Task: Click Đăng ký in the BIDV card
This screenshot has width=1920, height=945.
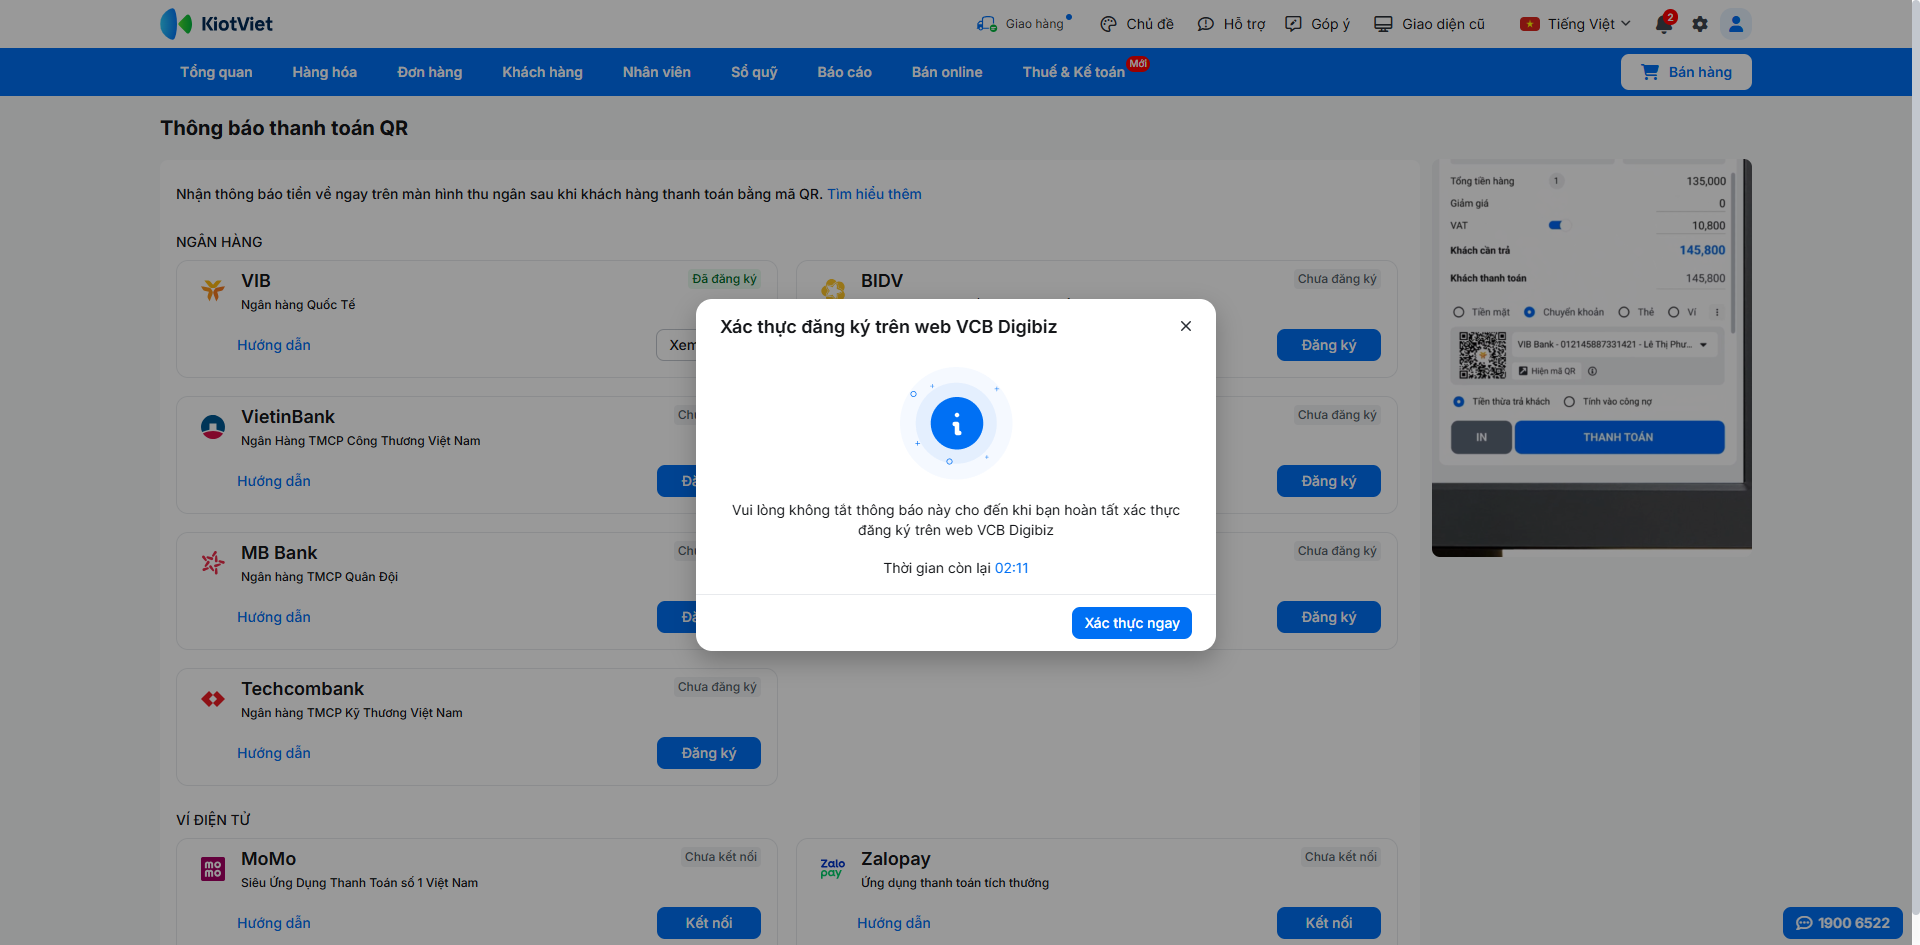Action: click(1329, 345)
